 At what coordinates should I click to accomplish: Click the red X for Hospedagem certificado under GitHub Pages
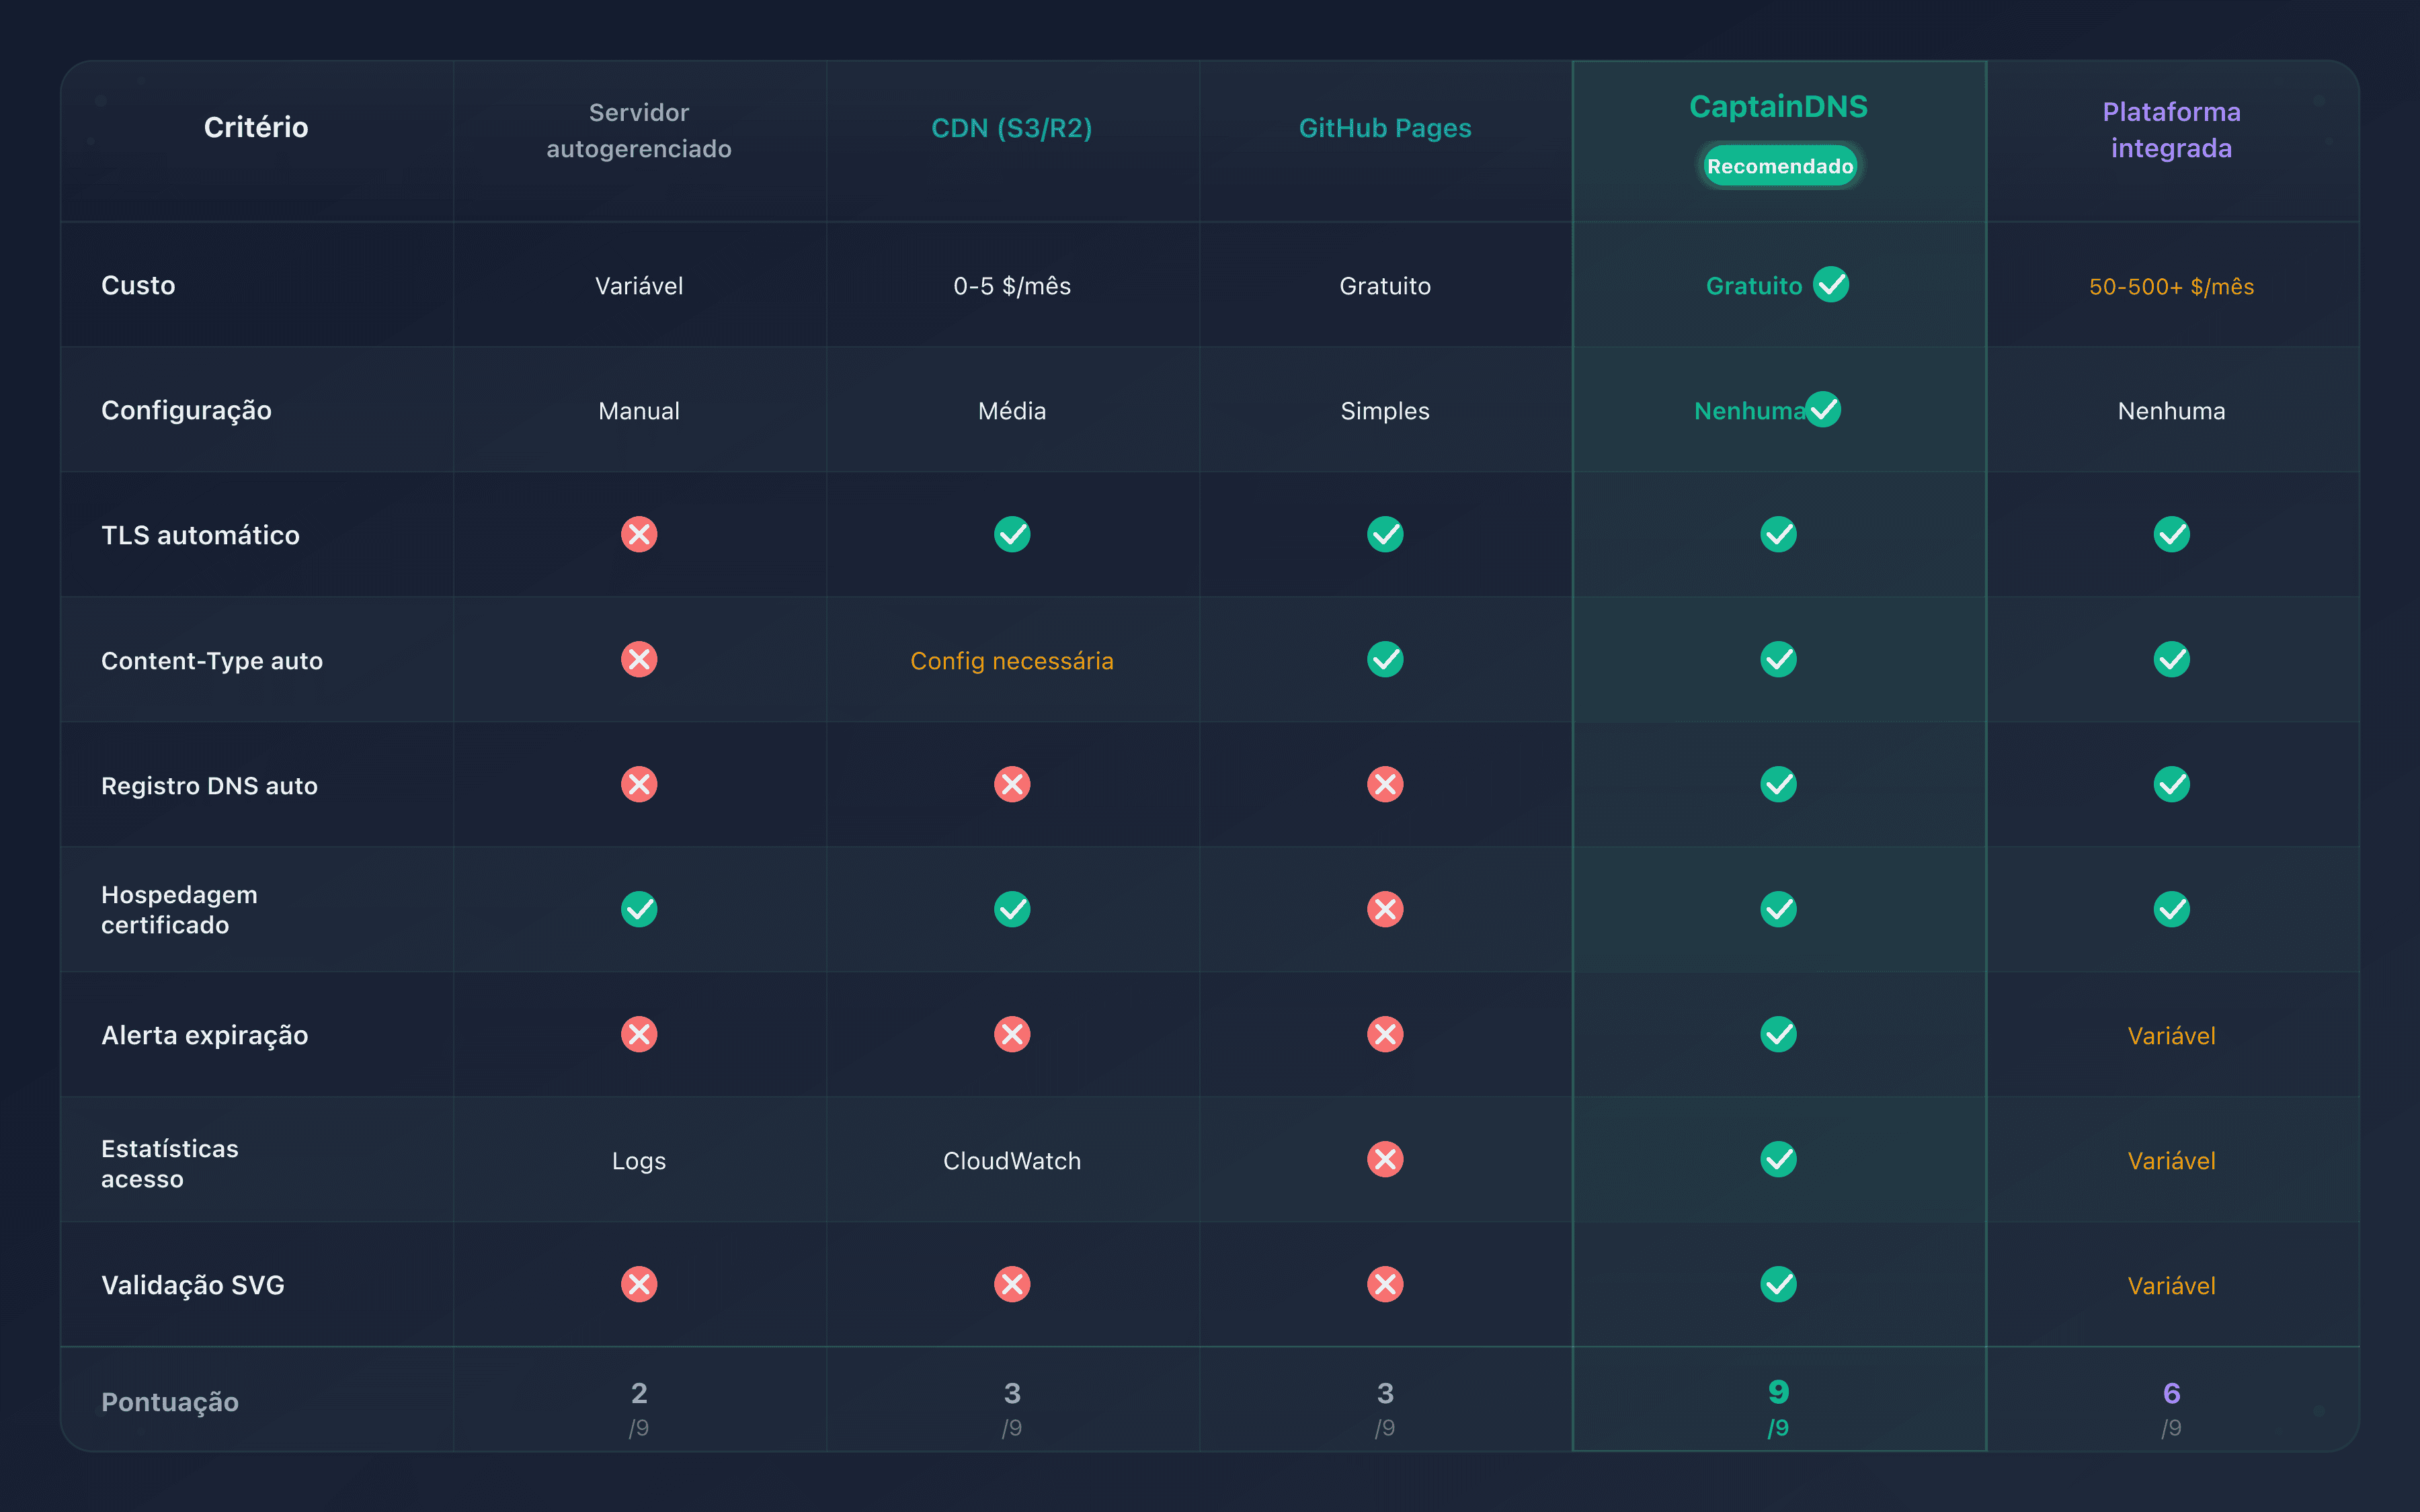[x=1385, y=909]
